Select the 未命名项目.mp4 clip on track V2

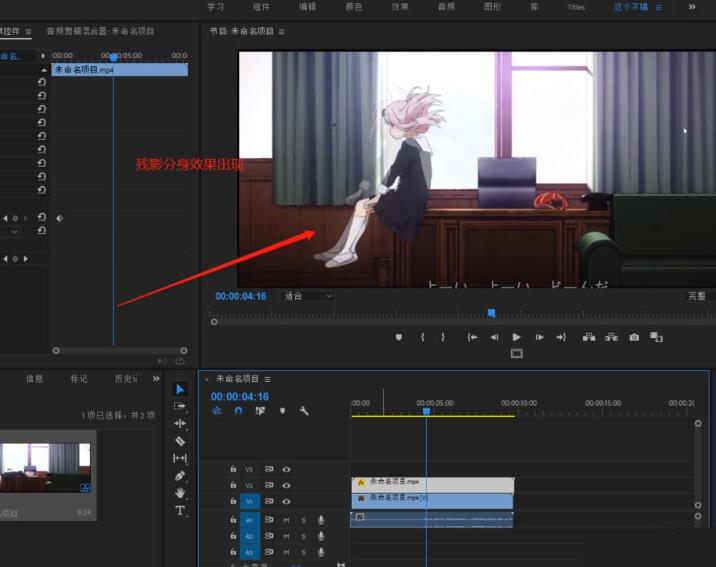432,482
